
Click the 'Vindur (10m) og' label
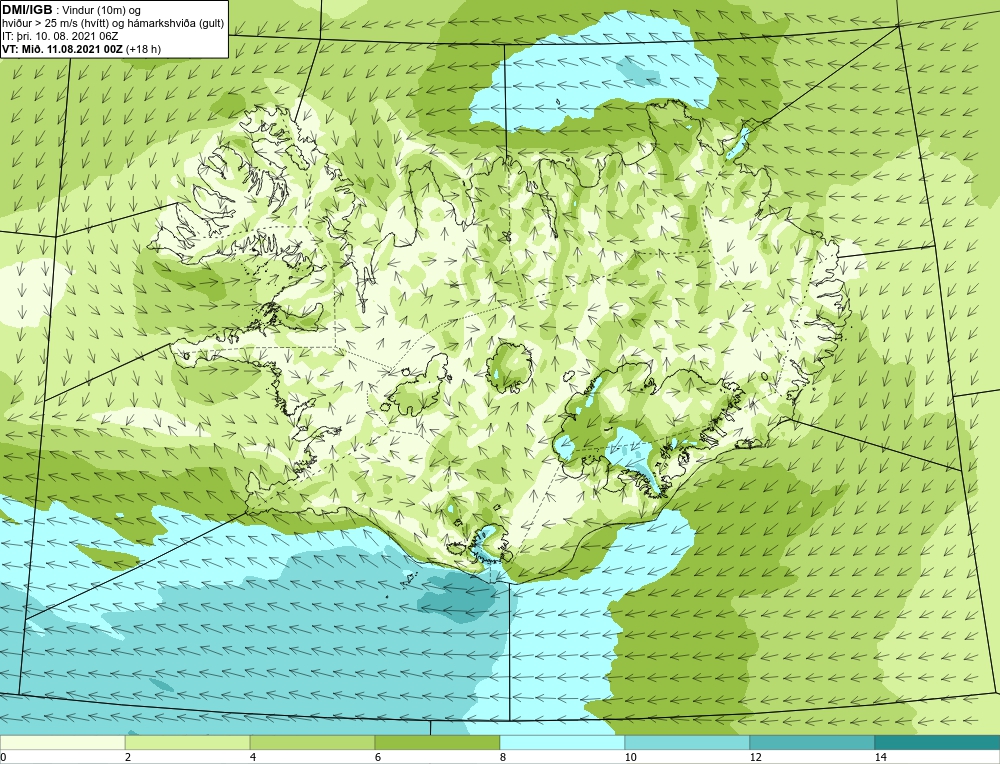101,11
